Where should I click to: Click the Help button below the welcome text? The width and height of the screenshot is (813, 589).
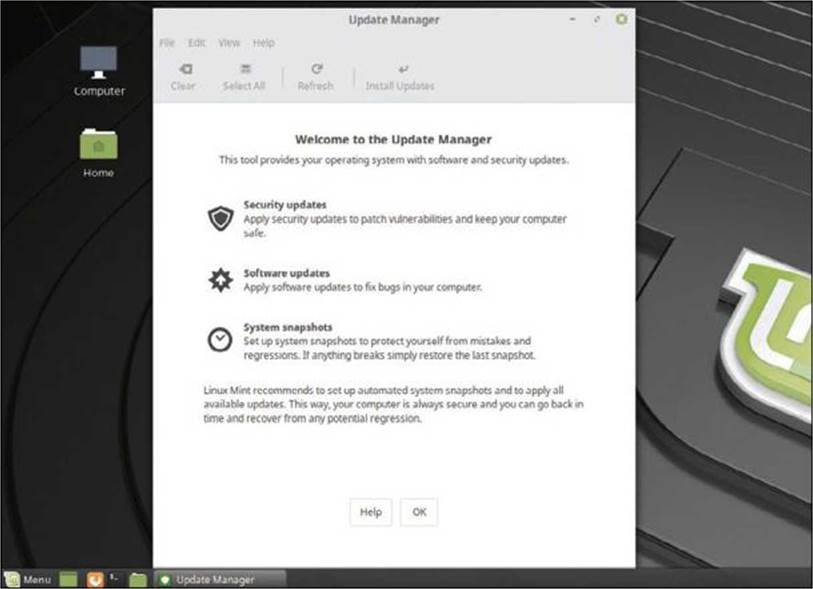point(371,512)
